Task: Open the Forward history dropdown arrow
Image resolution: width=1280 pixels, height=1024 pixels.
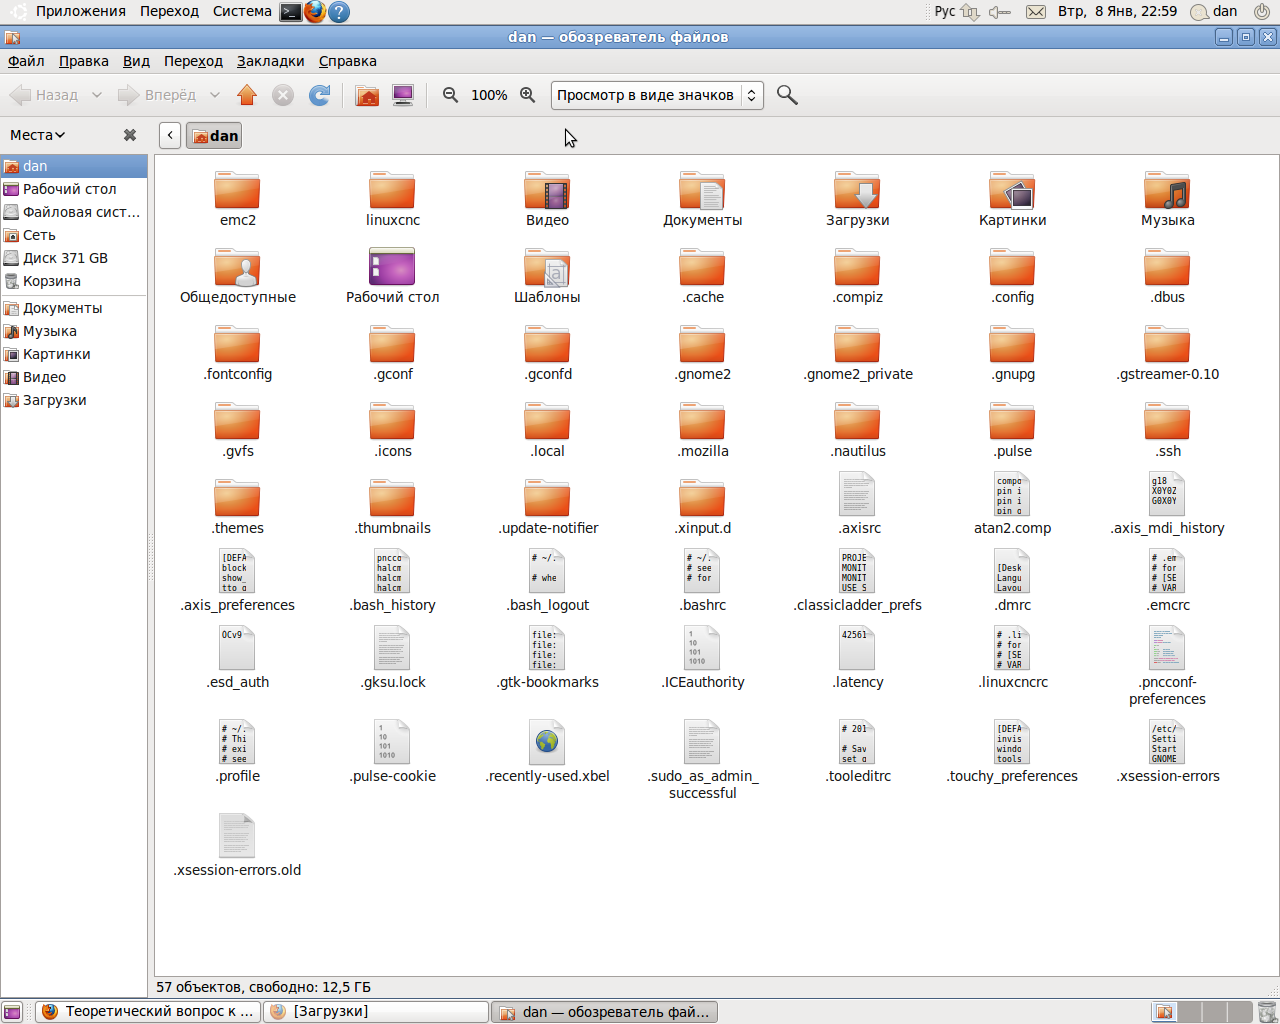Action: tap(214, 95)
